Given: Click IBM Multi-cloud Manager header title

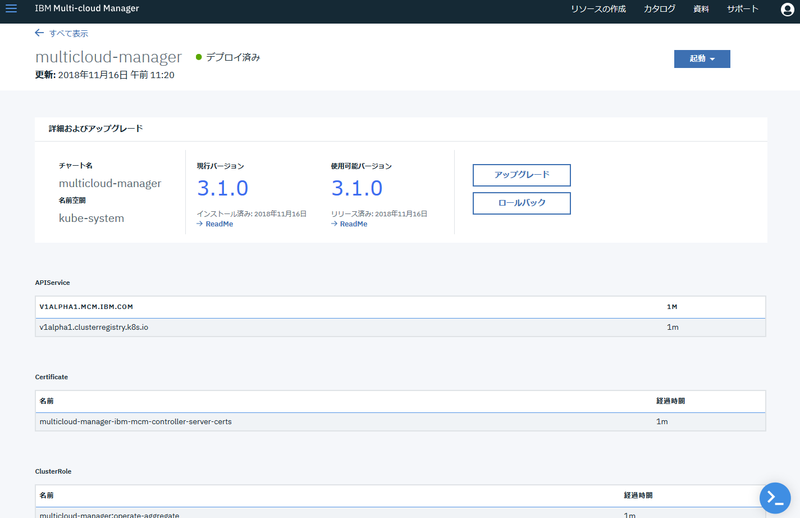Looking at the screenshot, I should pyautogui.click(x=87, y=9).
